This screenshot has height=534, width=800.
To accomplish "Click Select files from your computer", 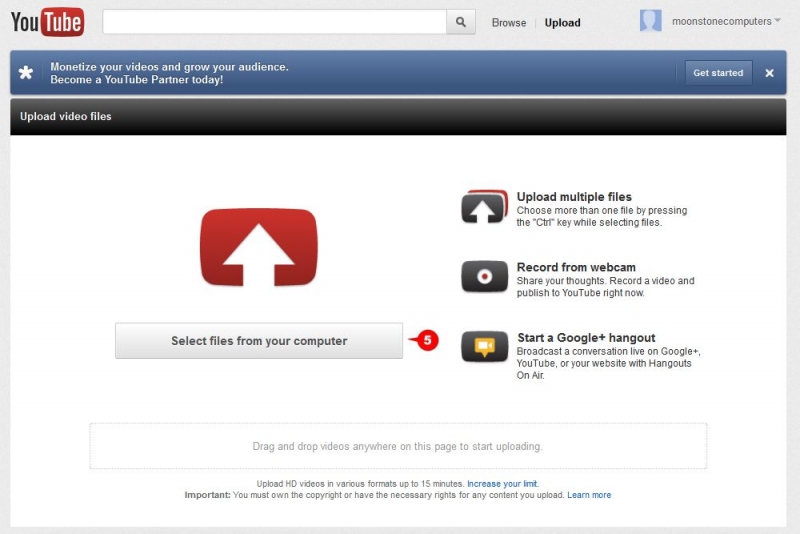I will [x=259, y=341].
